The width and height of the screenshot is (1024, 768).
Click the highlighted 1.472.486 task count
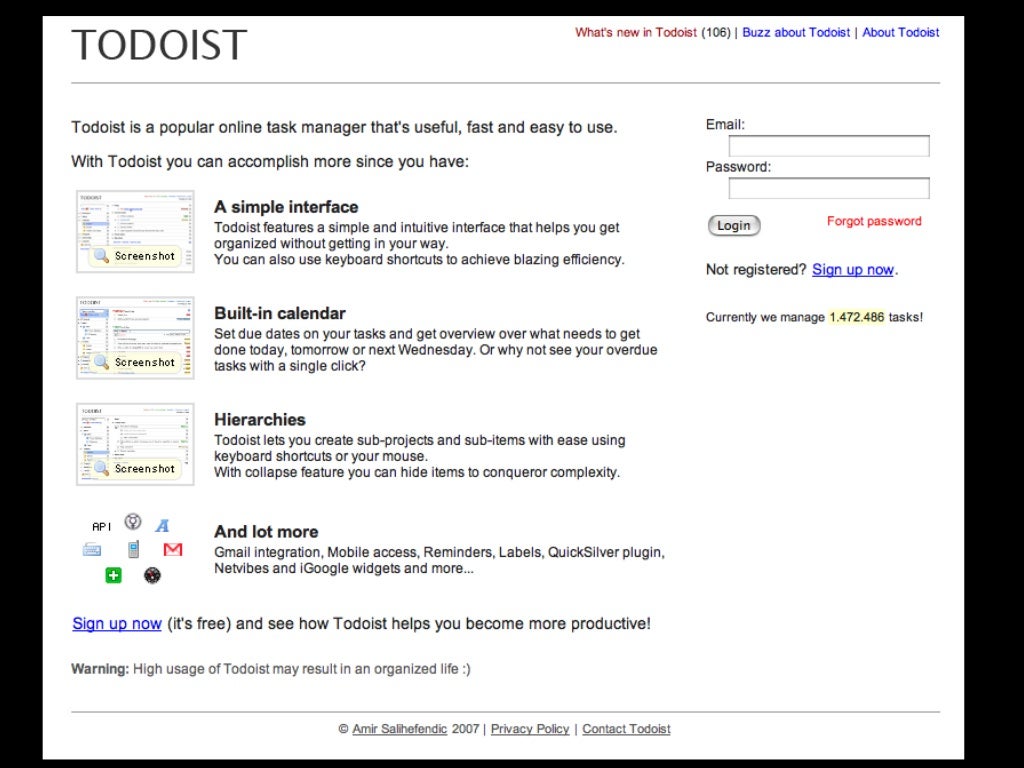click(857, 317)
